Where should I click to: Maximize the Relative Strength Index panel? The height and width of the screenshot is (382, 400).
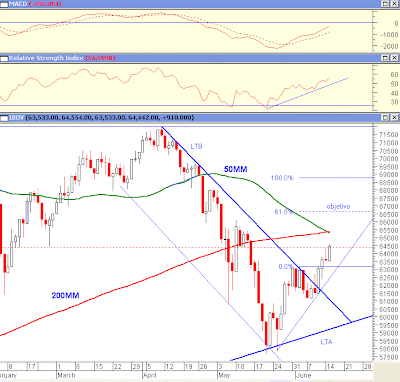[x=385, y=58]
